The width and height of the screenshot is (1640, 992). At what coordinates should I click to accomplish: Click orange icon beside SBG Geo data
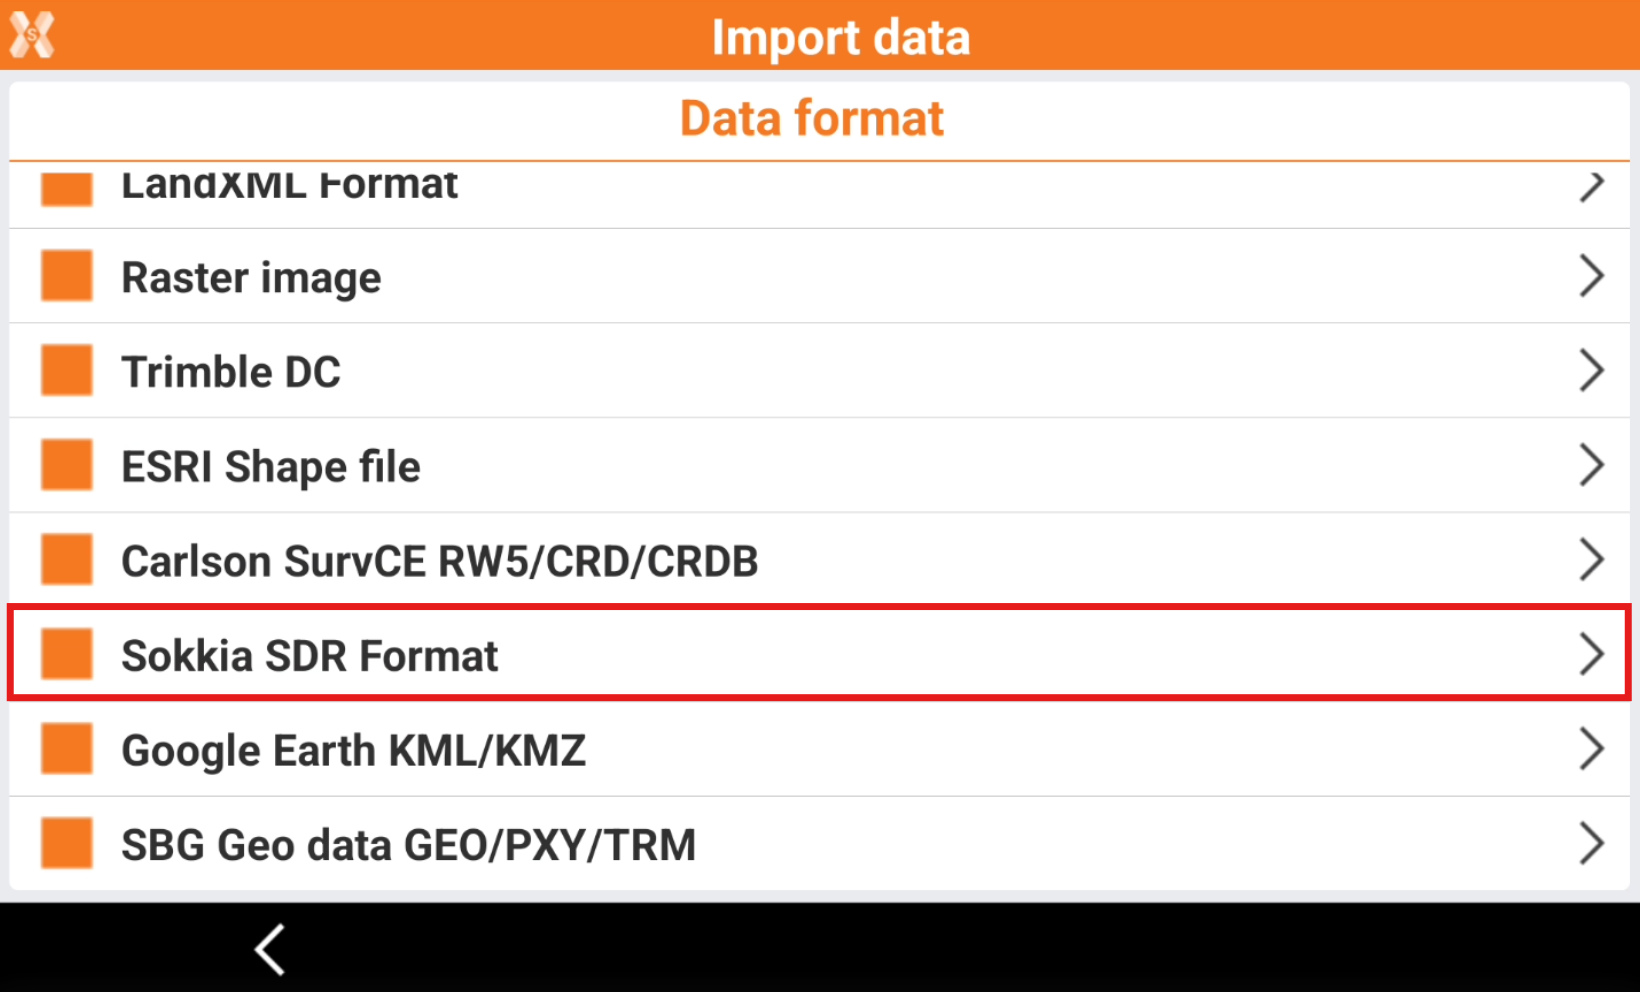[x=67, y=843]
